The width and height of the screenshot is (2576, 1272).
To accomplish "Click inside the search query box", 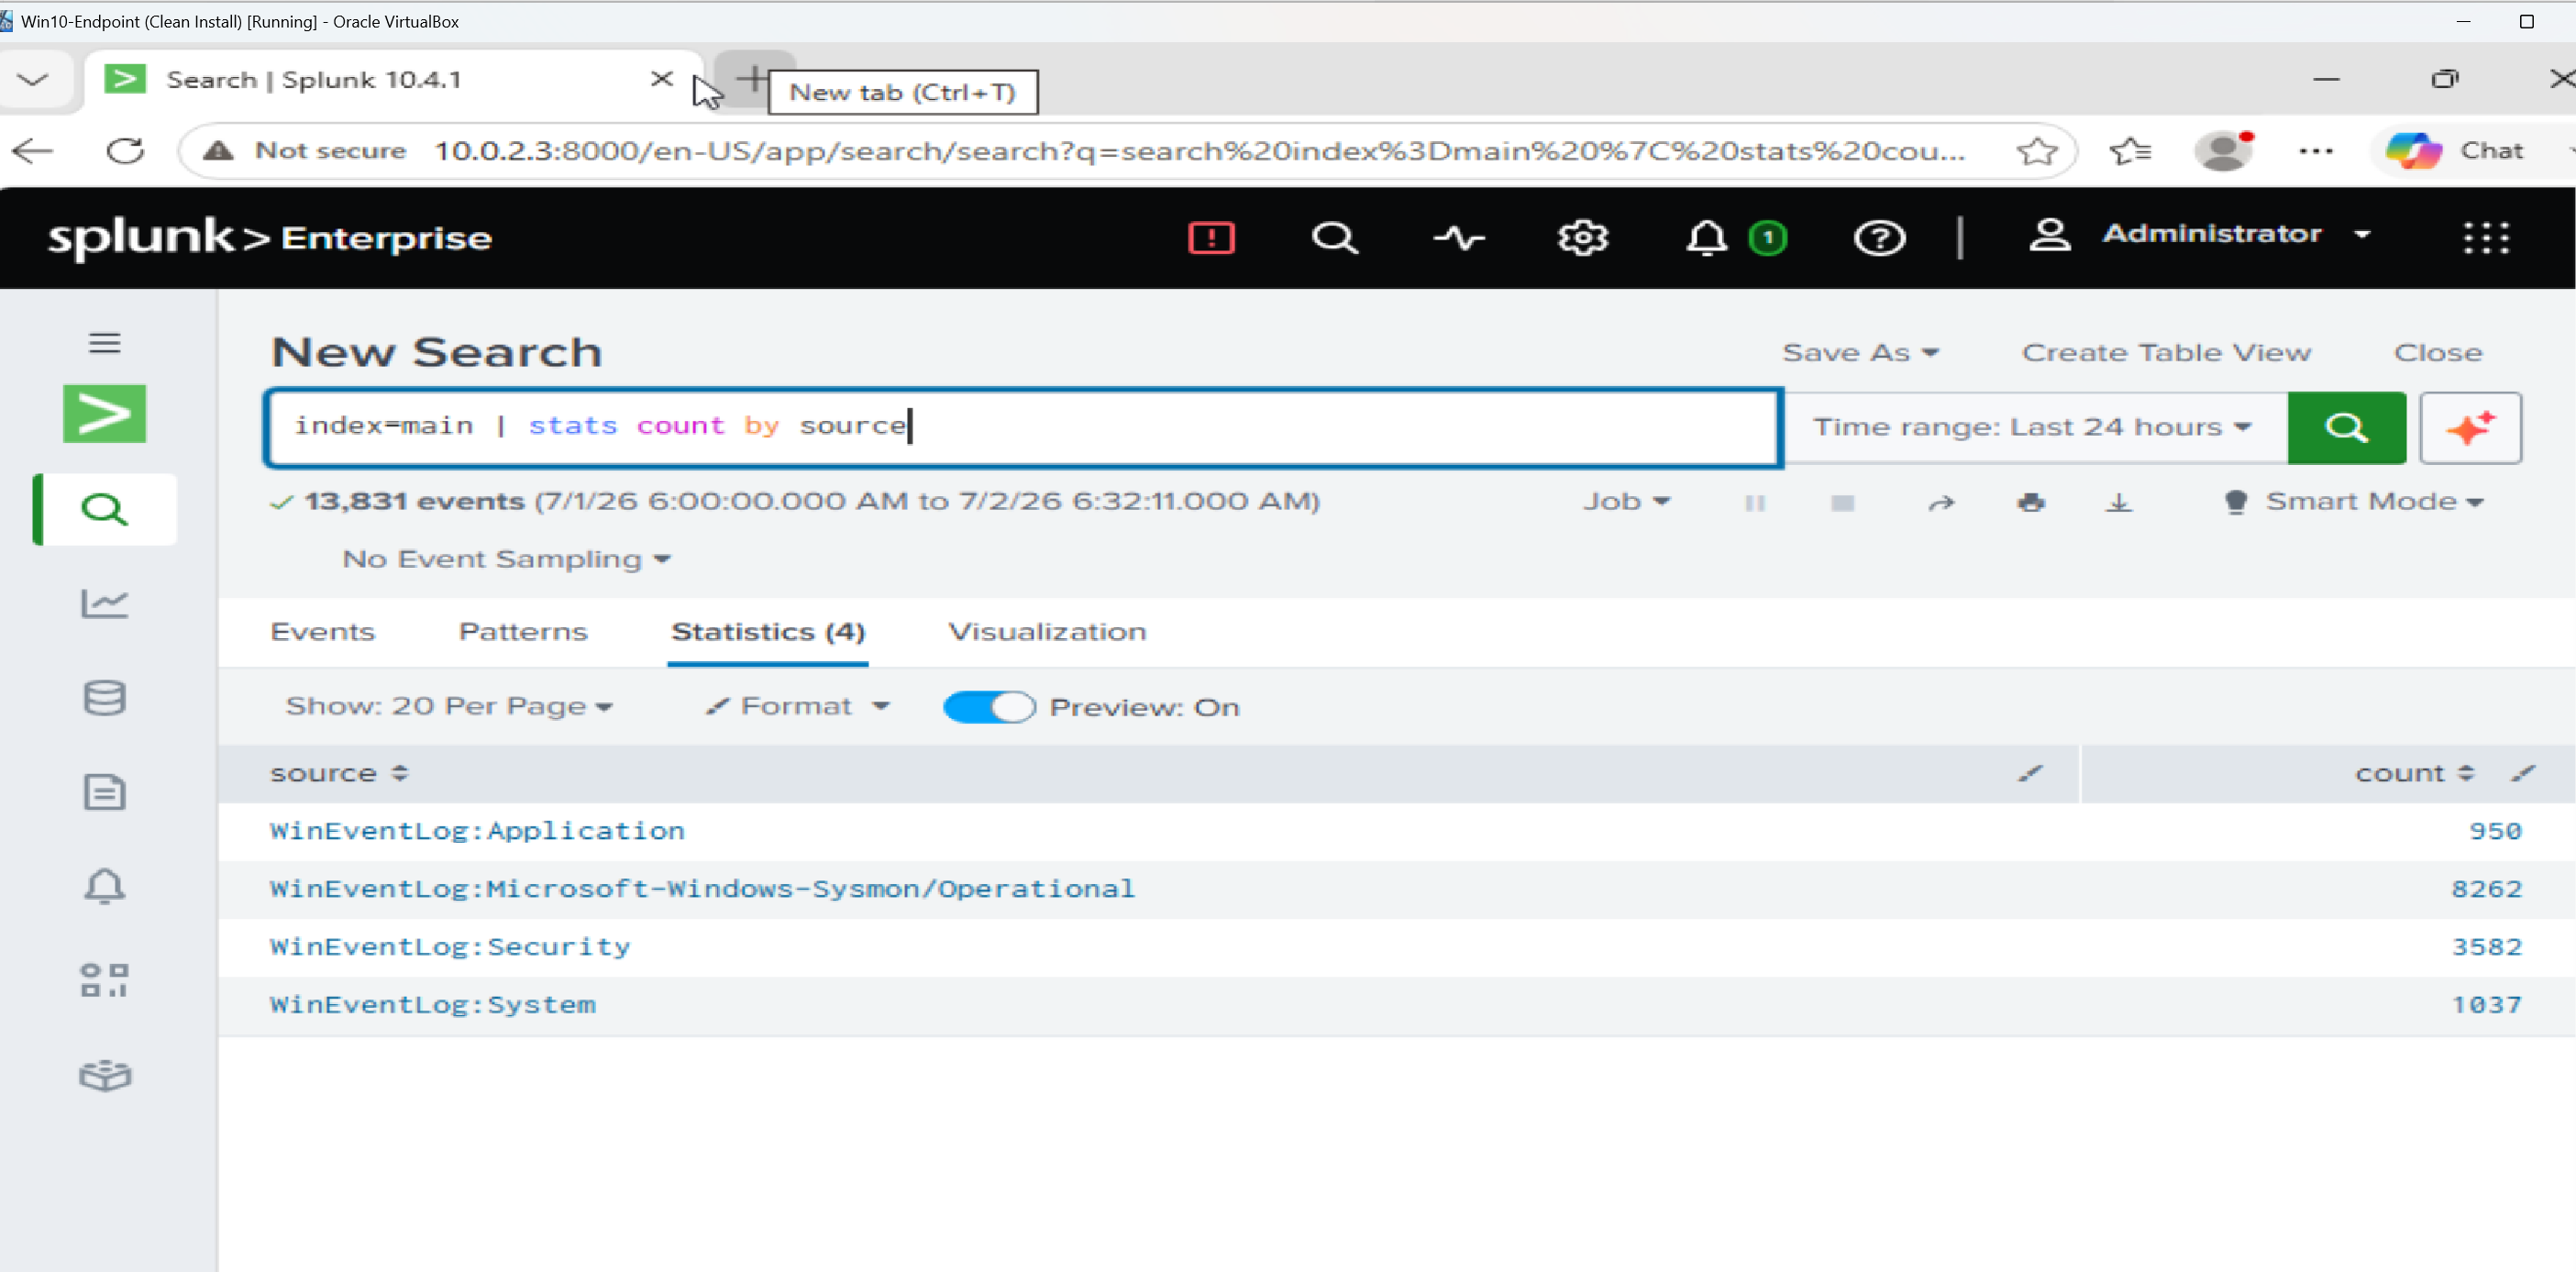I will click(1023, 427).
